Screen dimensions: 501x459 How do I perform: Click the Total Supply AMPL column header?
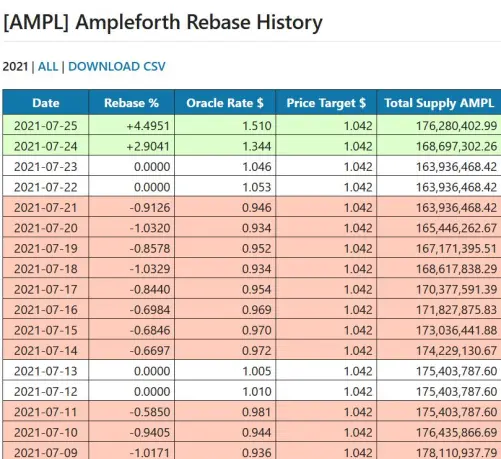click(x=439, y=103)
